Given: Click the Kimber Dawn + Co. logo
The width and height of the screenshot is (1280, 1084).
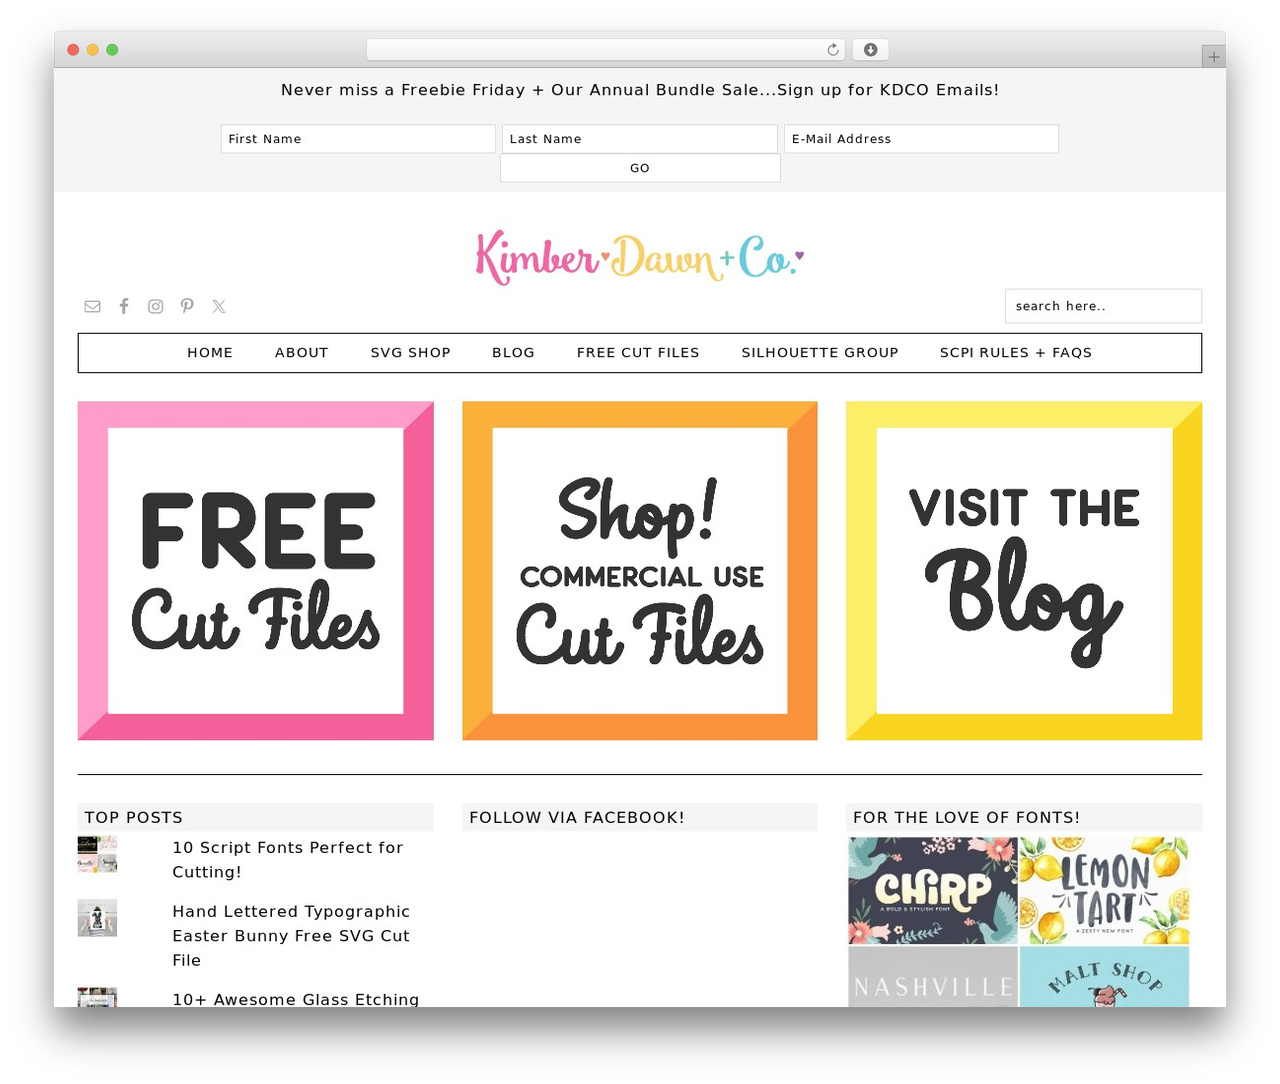Looking at the screenshot, I should pyautogui.click(x=640, y=258).
